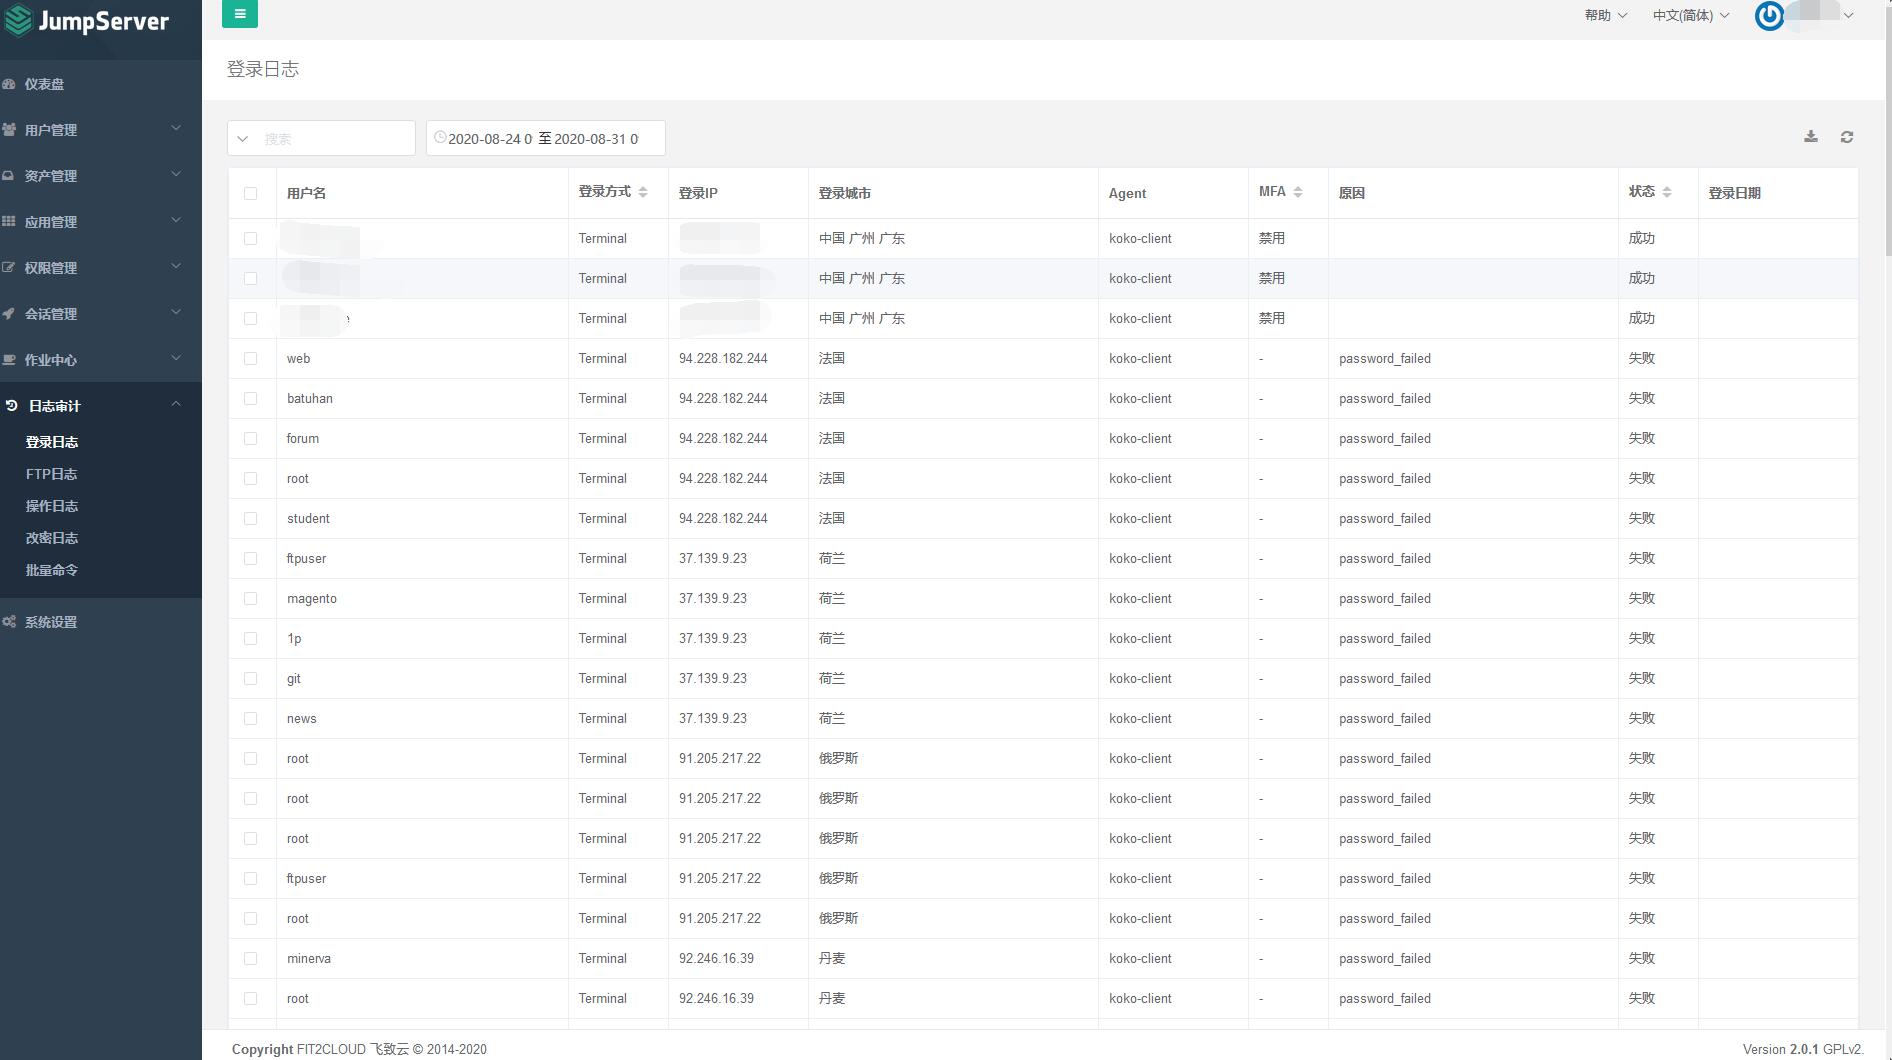This screenshot has height=1060, width=1892.
Task: Sort by 状态 column arrows
Action: click(x=1667, y=192)
